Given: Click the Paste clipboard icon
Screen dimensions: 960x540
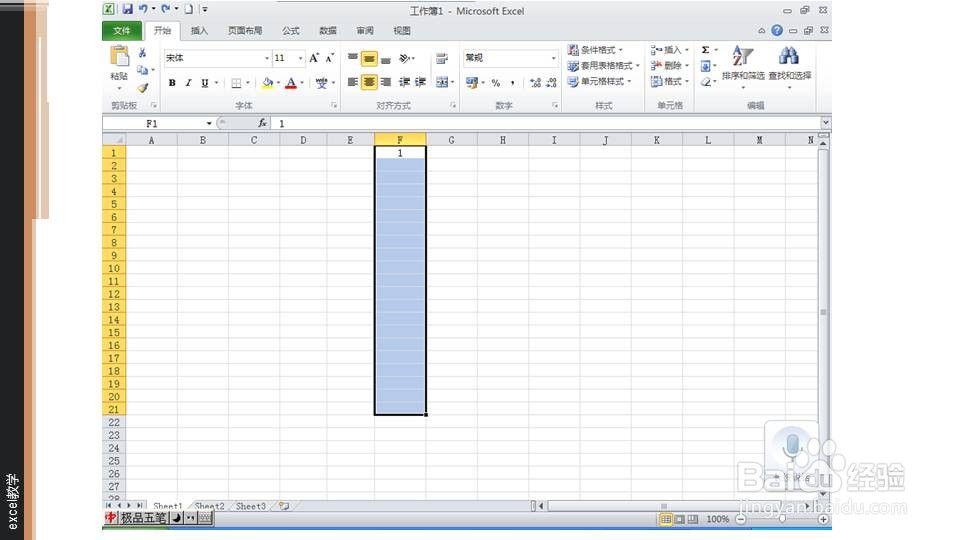Looking at the screenshot, I should click(x=119, y=56).
